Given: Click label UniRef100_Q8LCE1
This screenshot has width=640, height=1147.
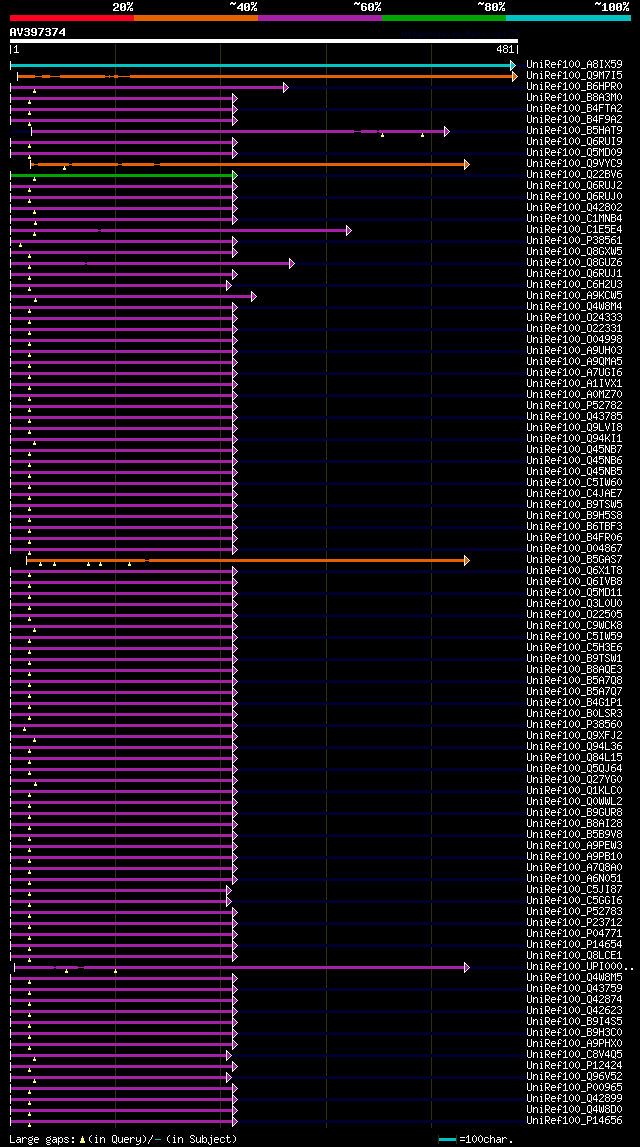Looking at the screenshot, I should click(574, 955).
